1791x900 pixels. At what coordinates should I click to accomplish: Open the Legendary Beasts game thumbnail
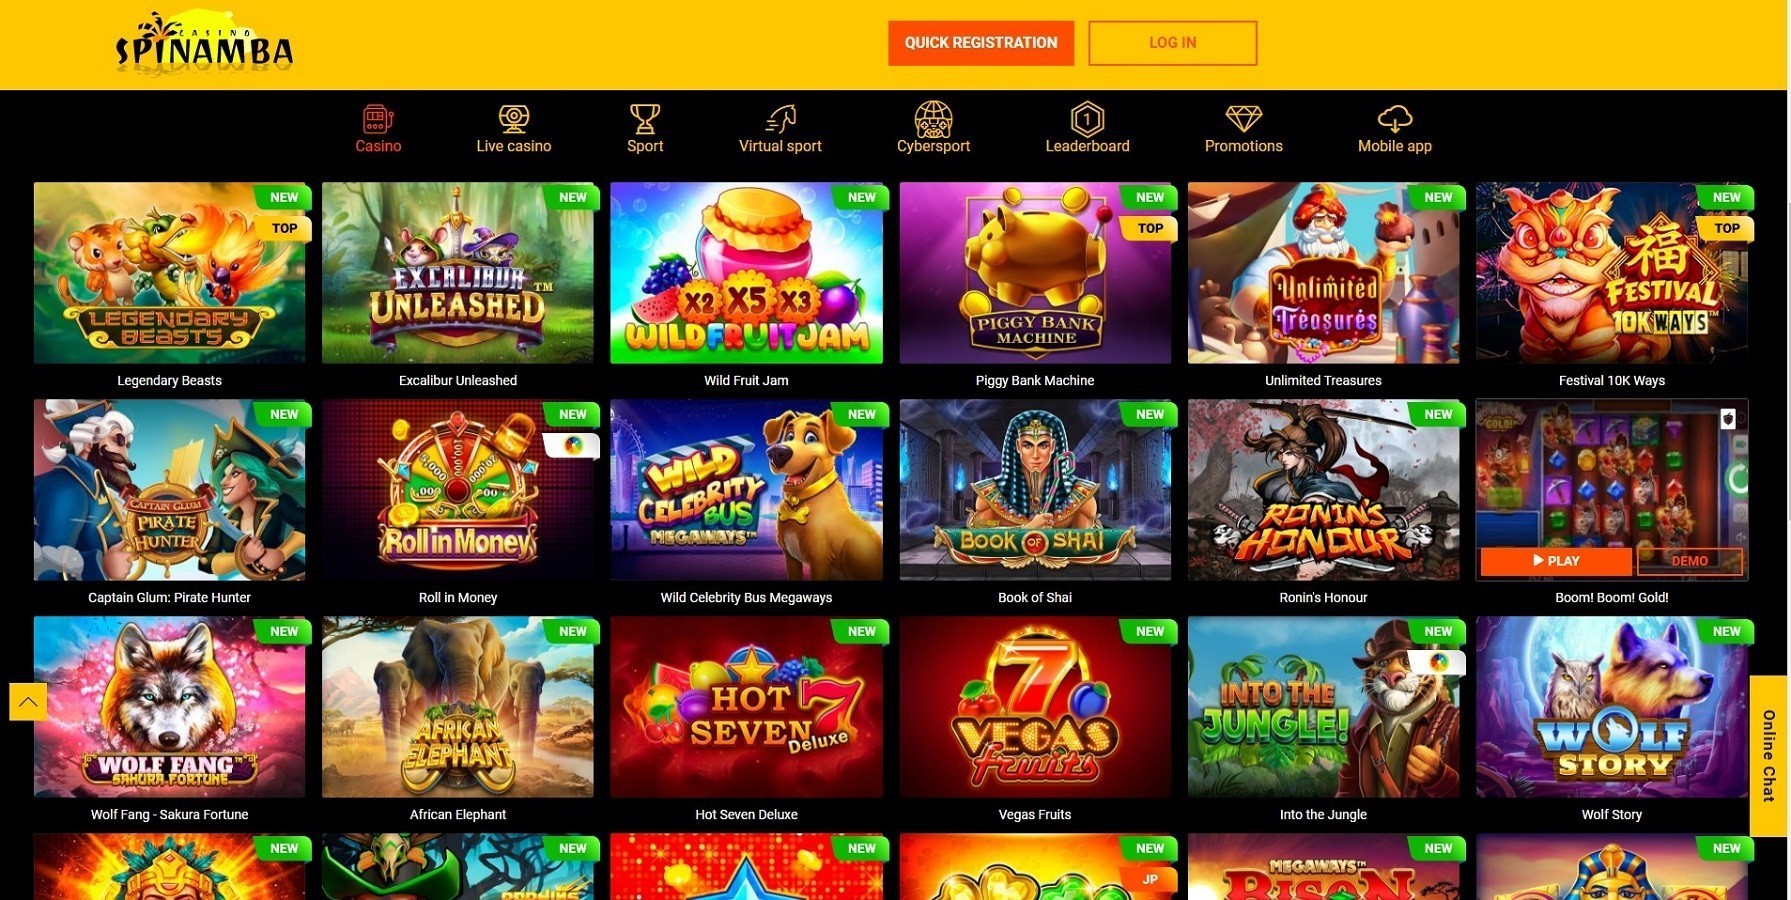[x=170, y=272]
